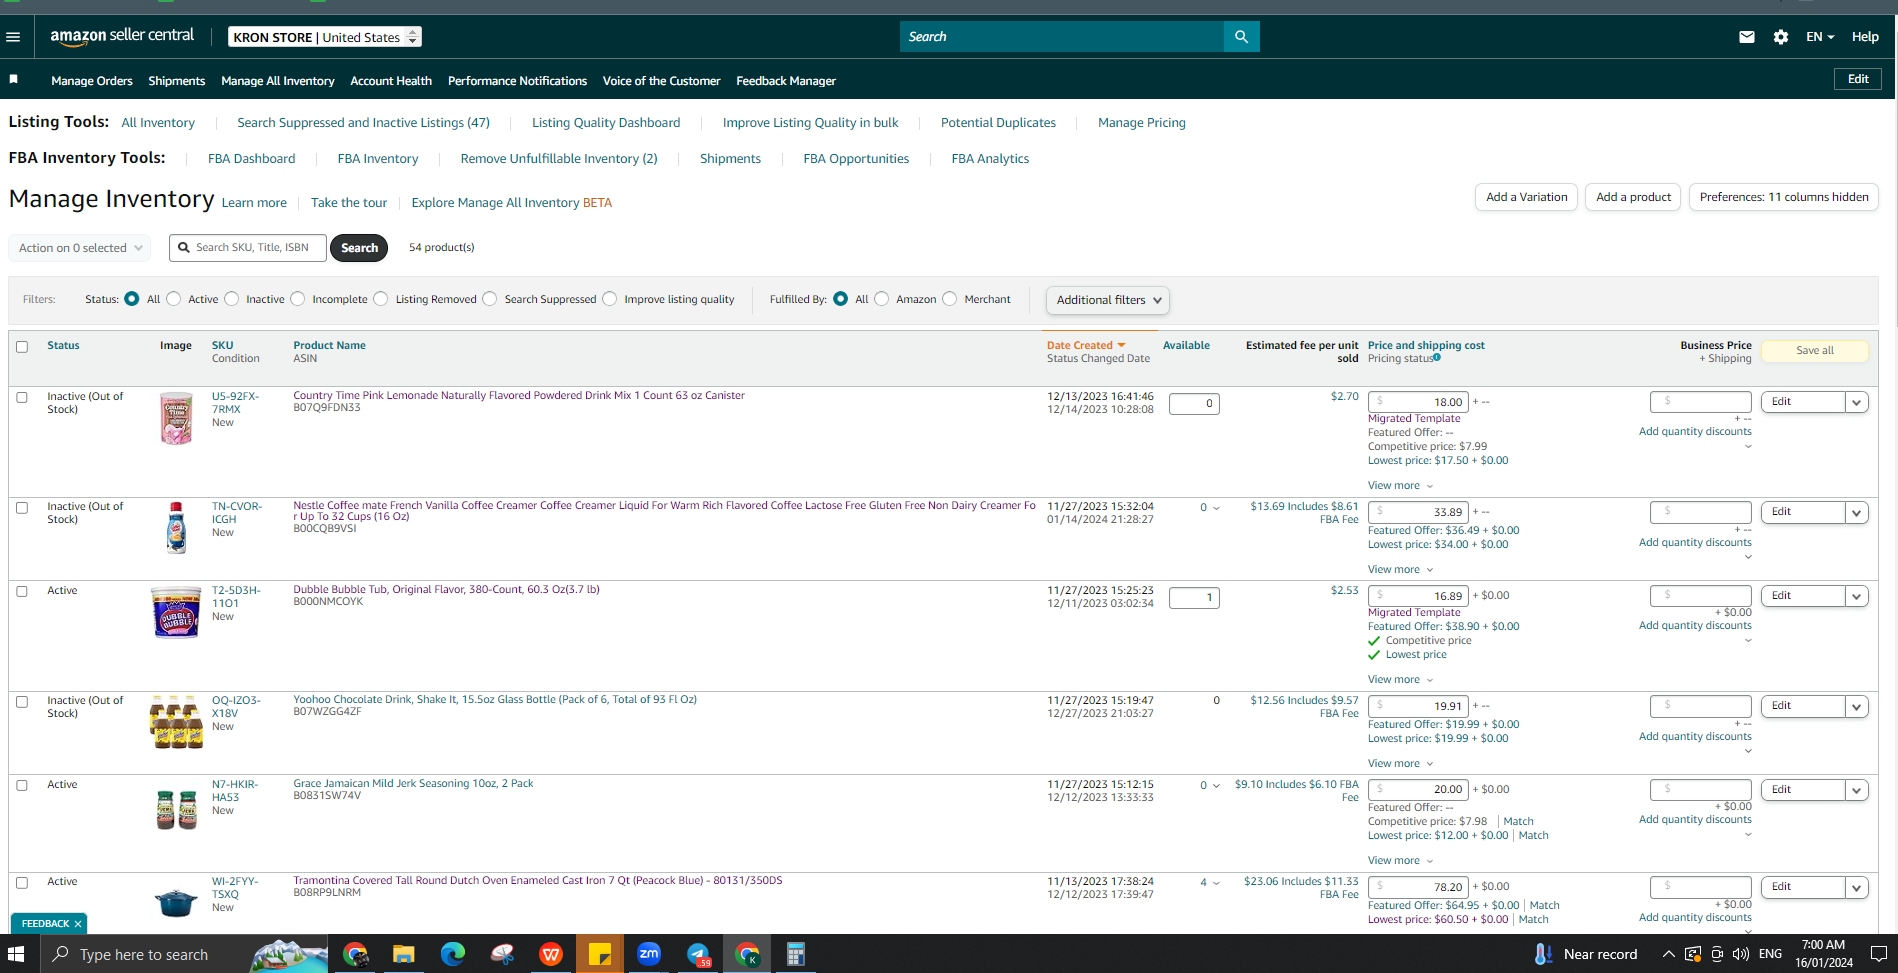Check the Nestle Coffee mate row checkbox

pos(22,507)
